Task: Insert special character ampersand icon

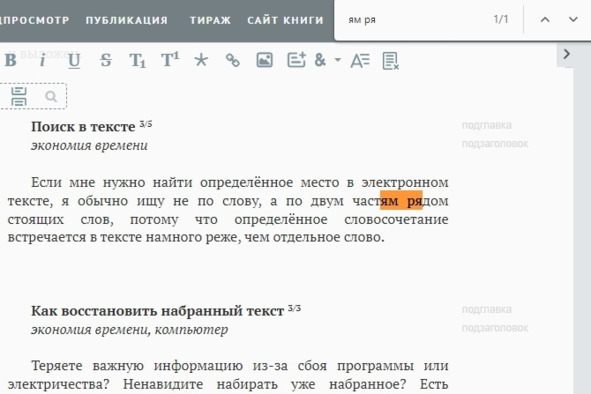Action: pyautogui.click(x=320, y=60)
